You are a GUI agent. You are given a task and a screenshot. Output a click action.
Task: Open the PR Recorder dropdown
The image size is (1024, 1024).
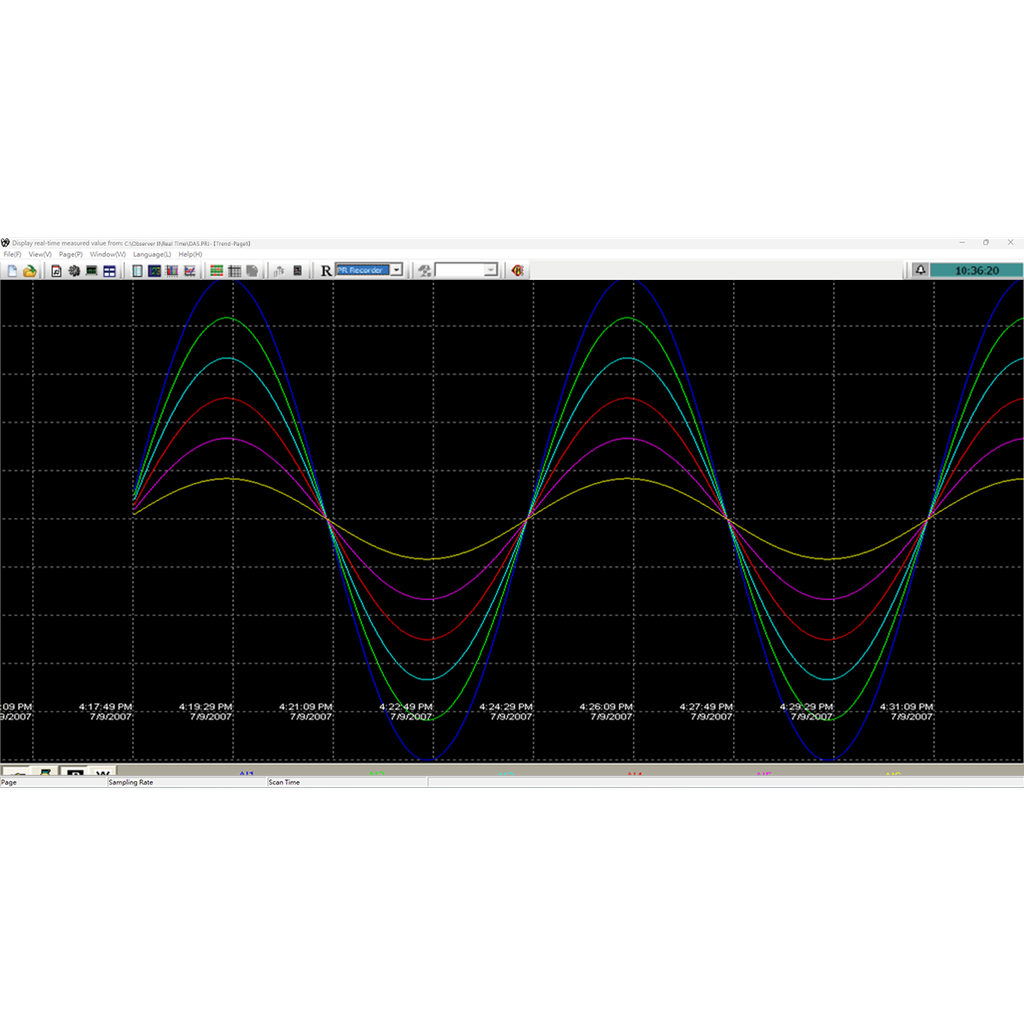coord(396,269)
